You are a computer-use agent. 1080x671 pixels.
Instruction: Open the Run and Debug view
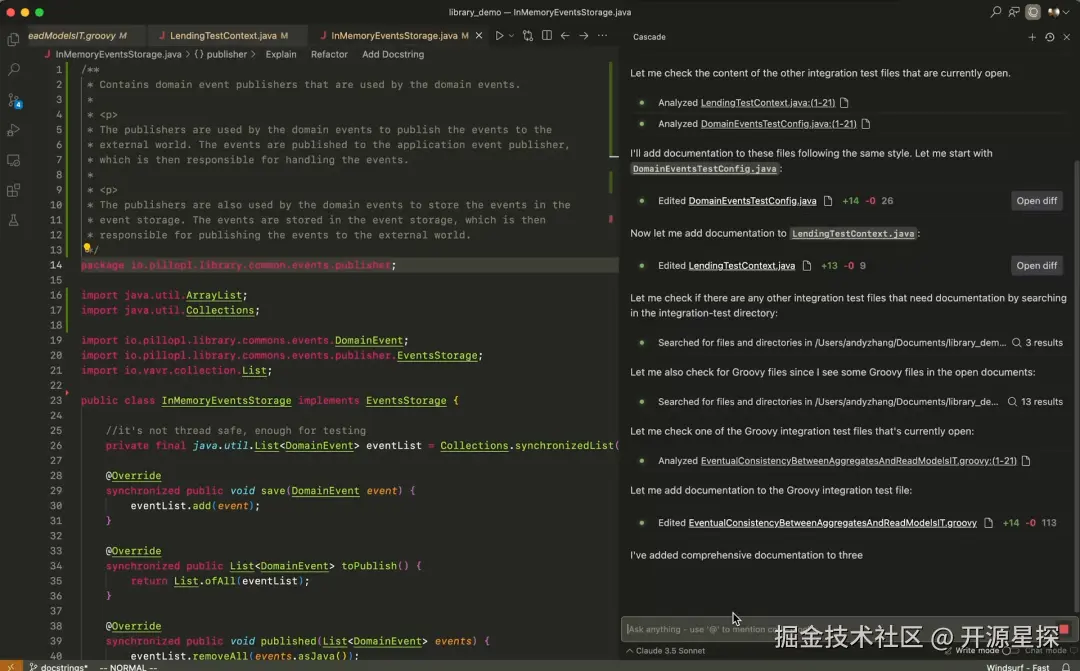14,130
